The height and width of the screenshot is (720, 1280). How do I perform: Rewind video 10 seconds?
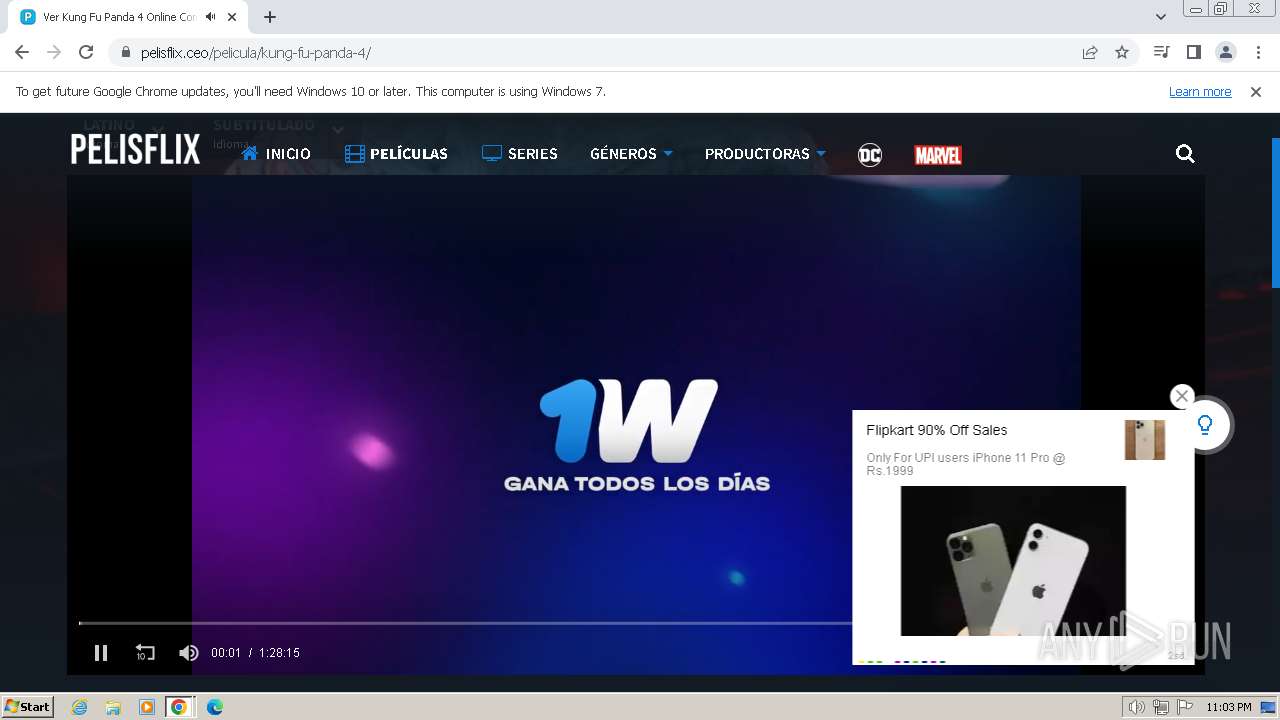[145, 653]
